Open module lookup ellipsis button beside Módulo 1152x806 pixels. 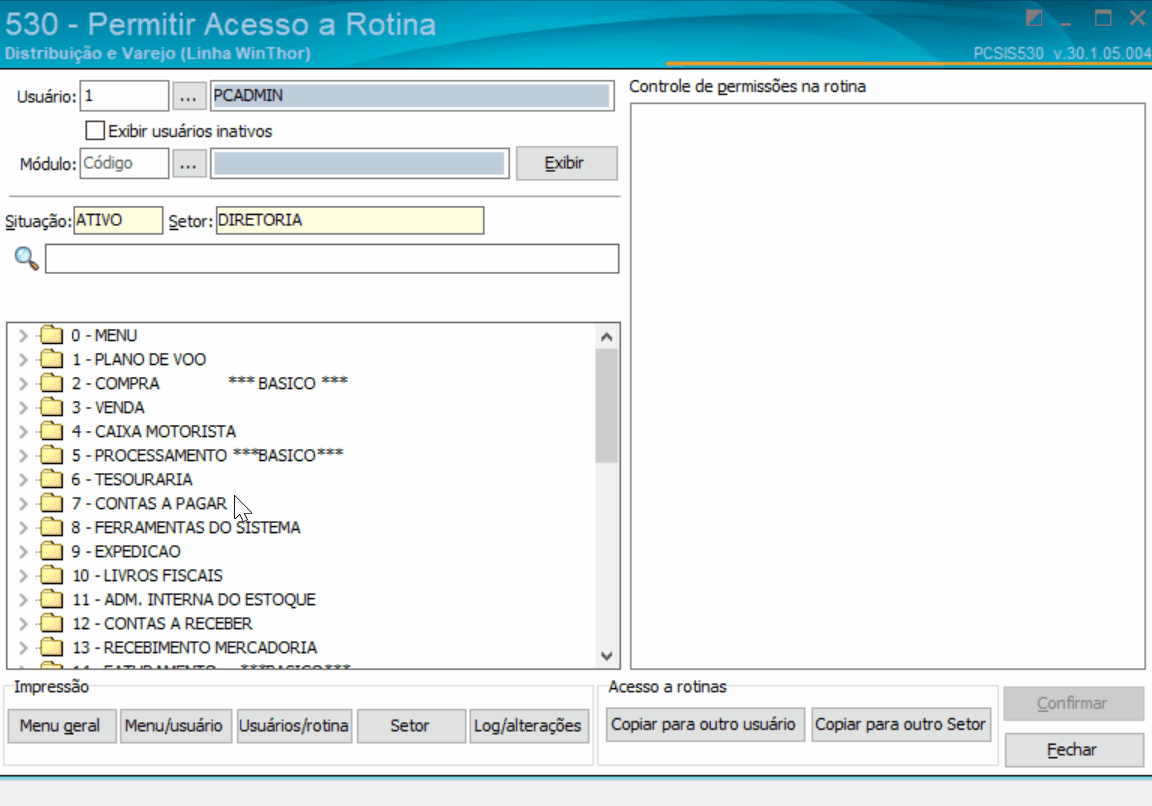click(x=189, y=164)
